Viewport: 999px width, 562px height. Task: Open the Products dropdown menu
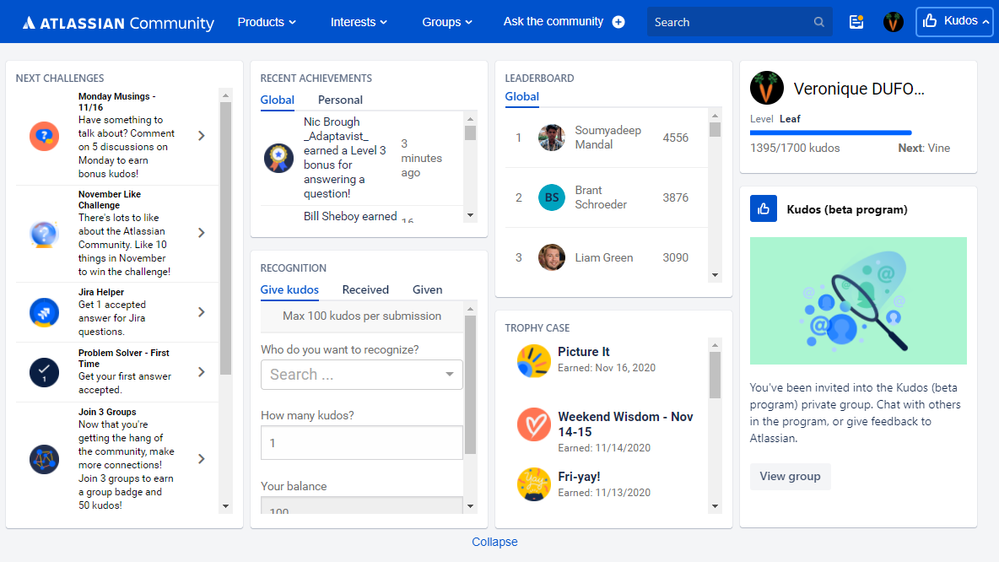coord(266,22)
